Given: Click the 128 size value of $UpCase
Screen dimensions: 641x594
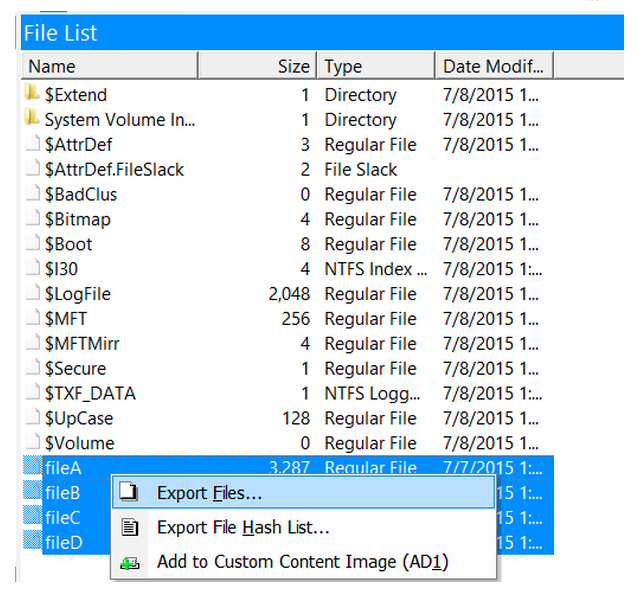Looking at the screenshot, I should tap(296, 419).
